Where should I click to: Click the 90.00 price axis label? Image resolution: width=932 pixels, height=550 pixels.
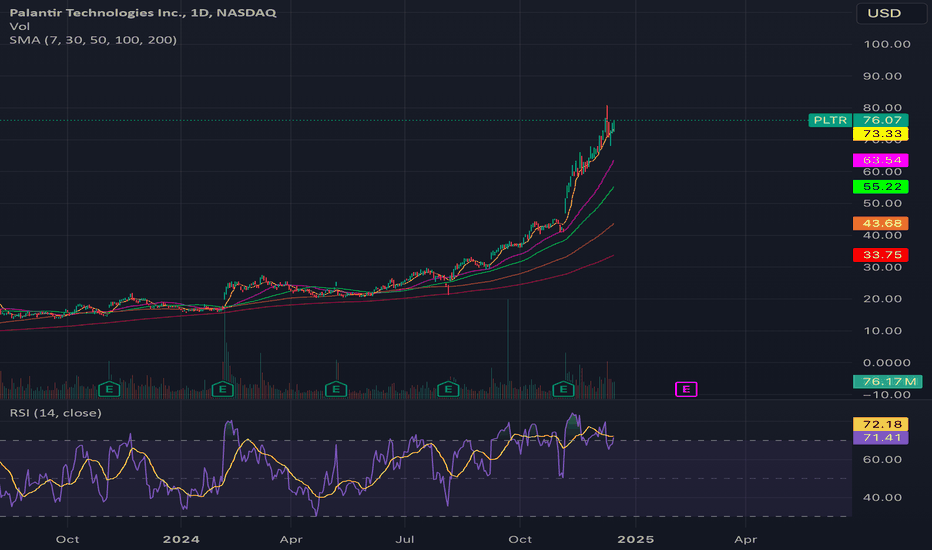pyautogui.click(x=883, y=76)
